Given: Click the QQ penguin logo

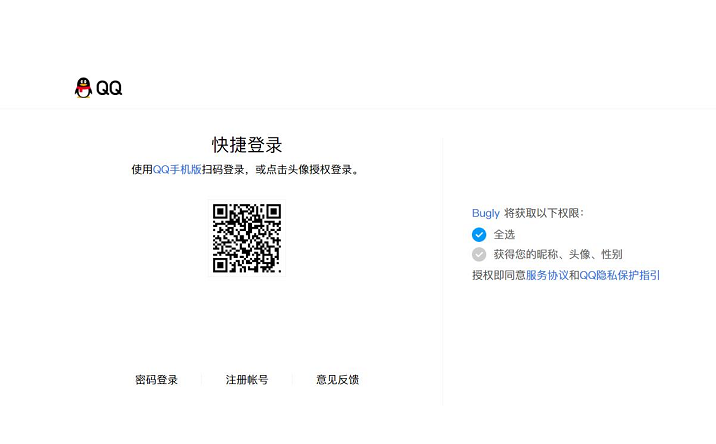Looking at the screenshot, I should point(83,88).
